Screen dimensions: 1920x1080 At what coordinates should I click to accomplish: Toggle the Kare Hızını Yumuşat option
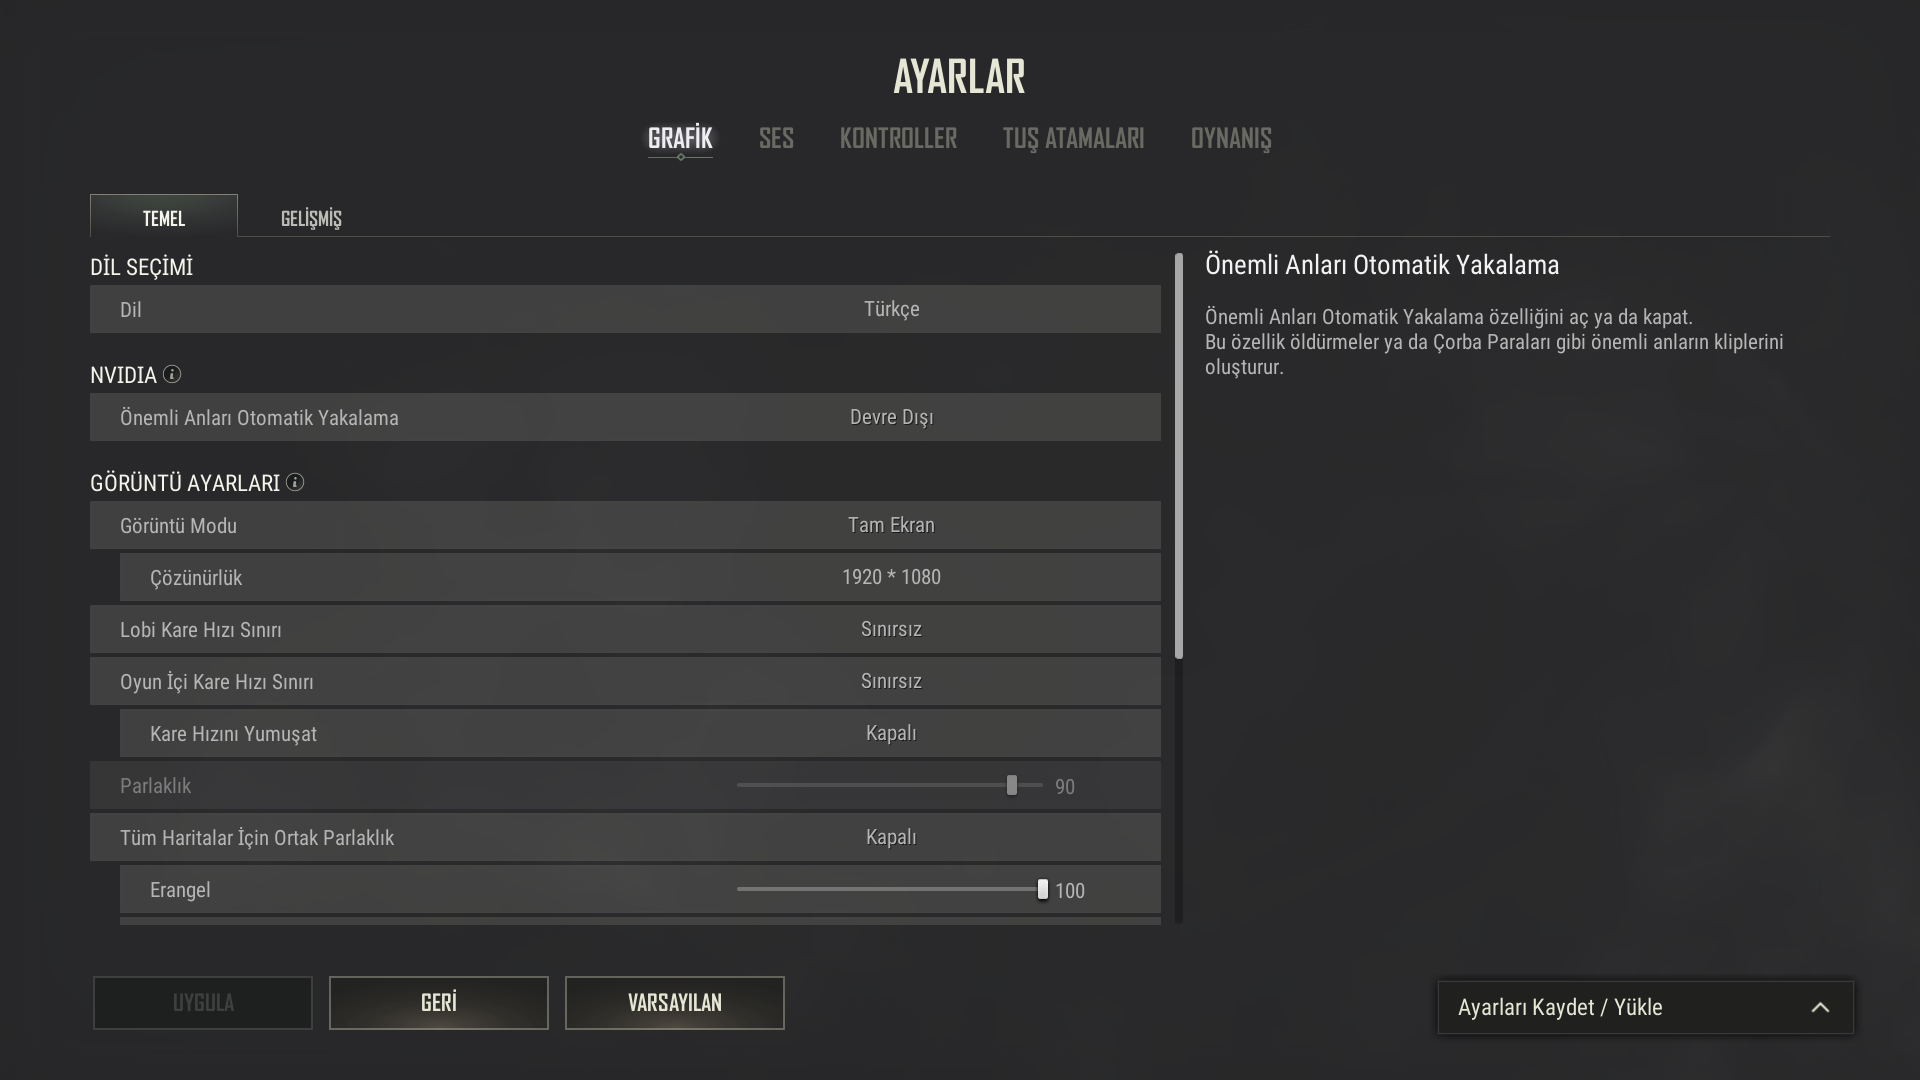click(890, 733)
